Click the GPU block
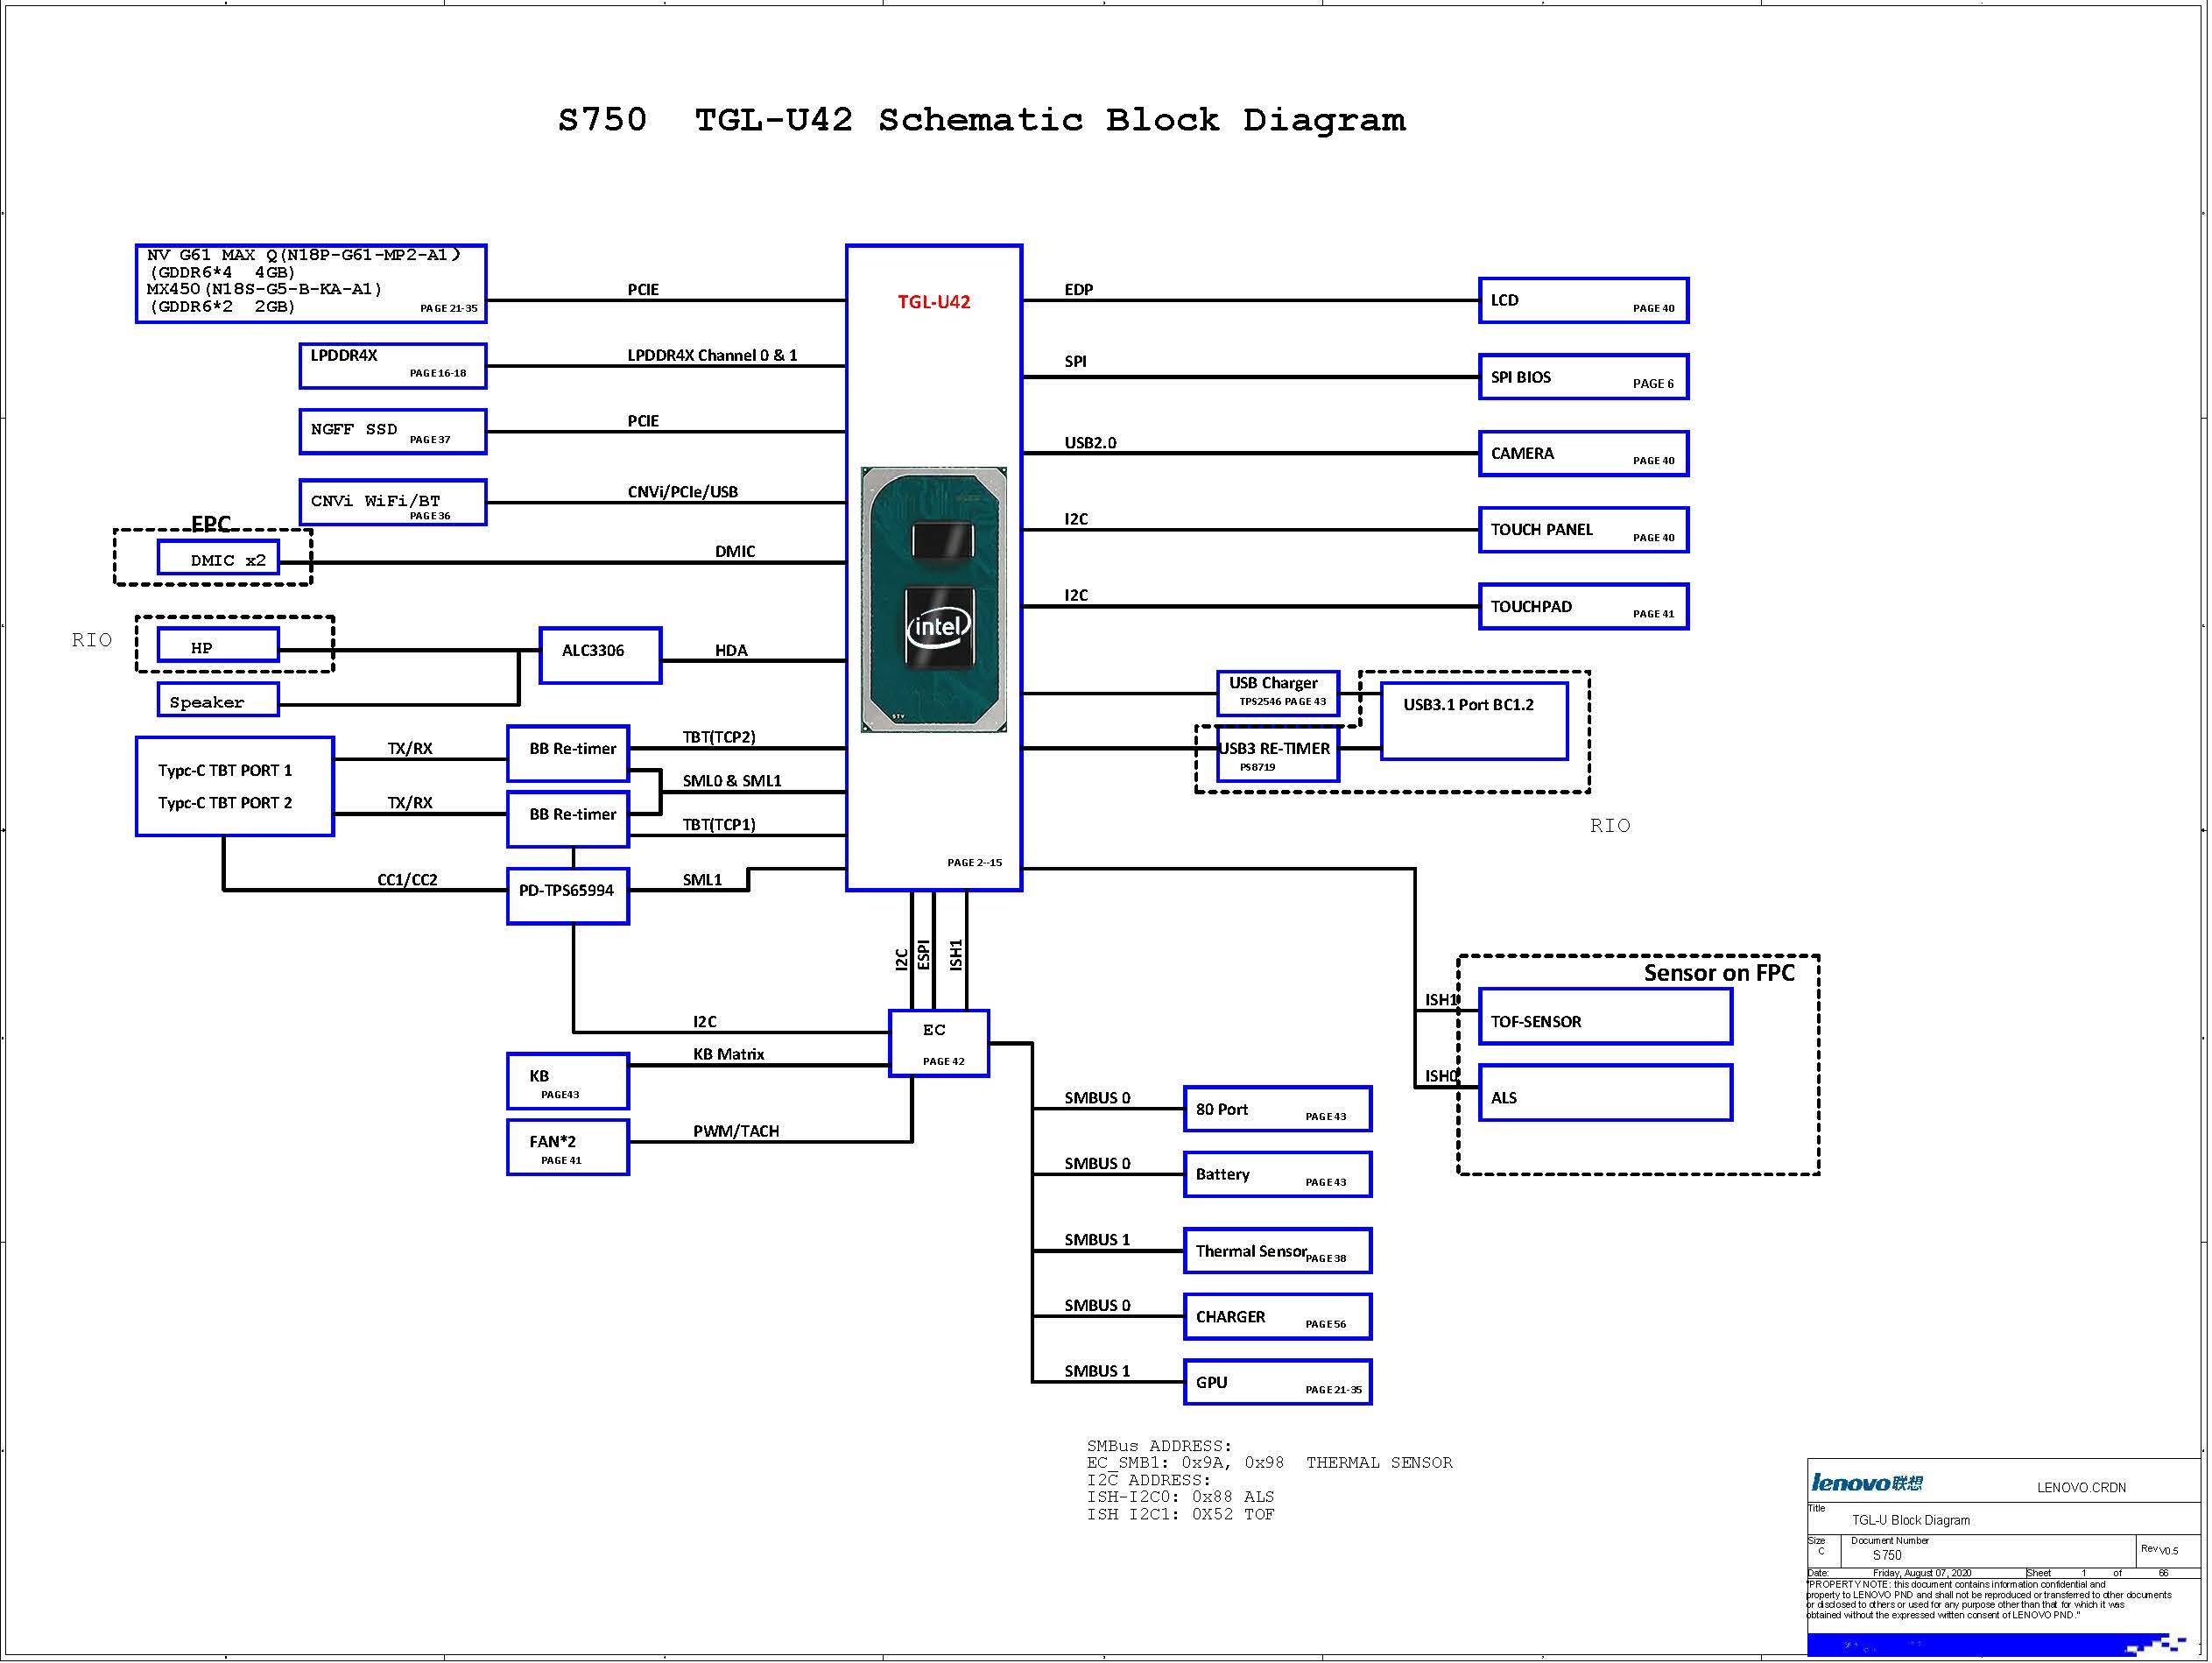Image resolution: width=2212 pixels, height=1663 pixels. 1278,1383
